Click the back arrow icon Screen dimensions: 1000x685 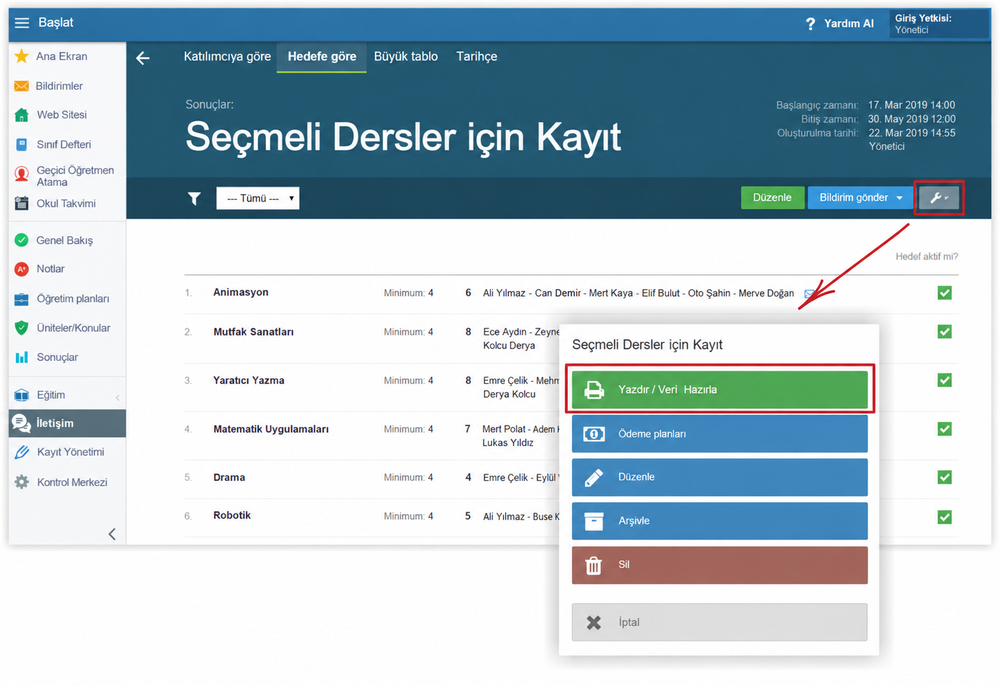(143, 58)
